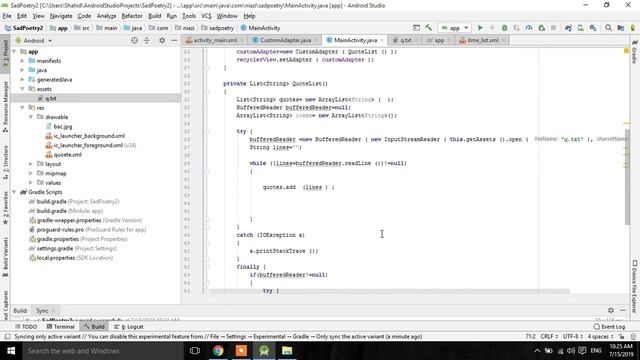Open the app run configuration dropdown
Screen dimensions: 640x360
coord(455,28)
